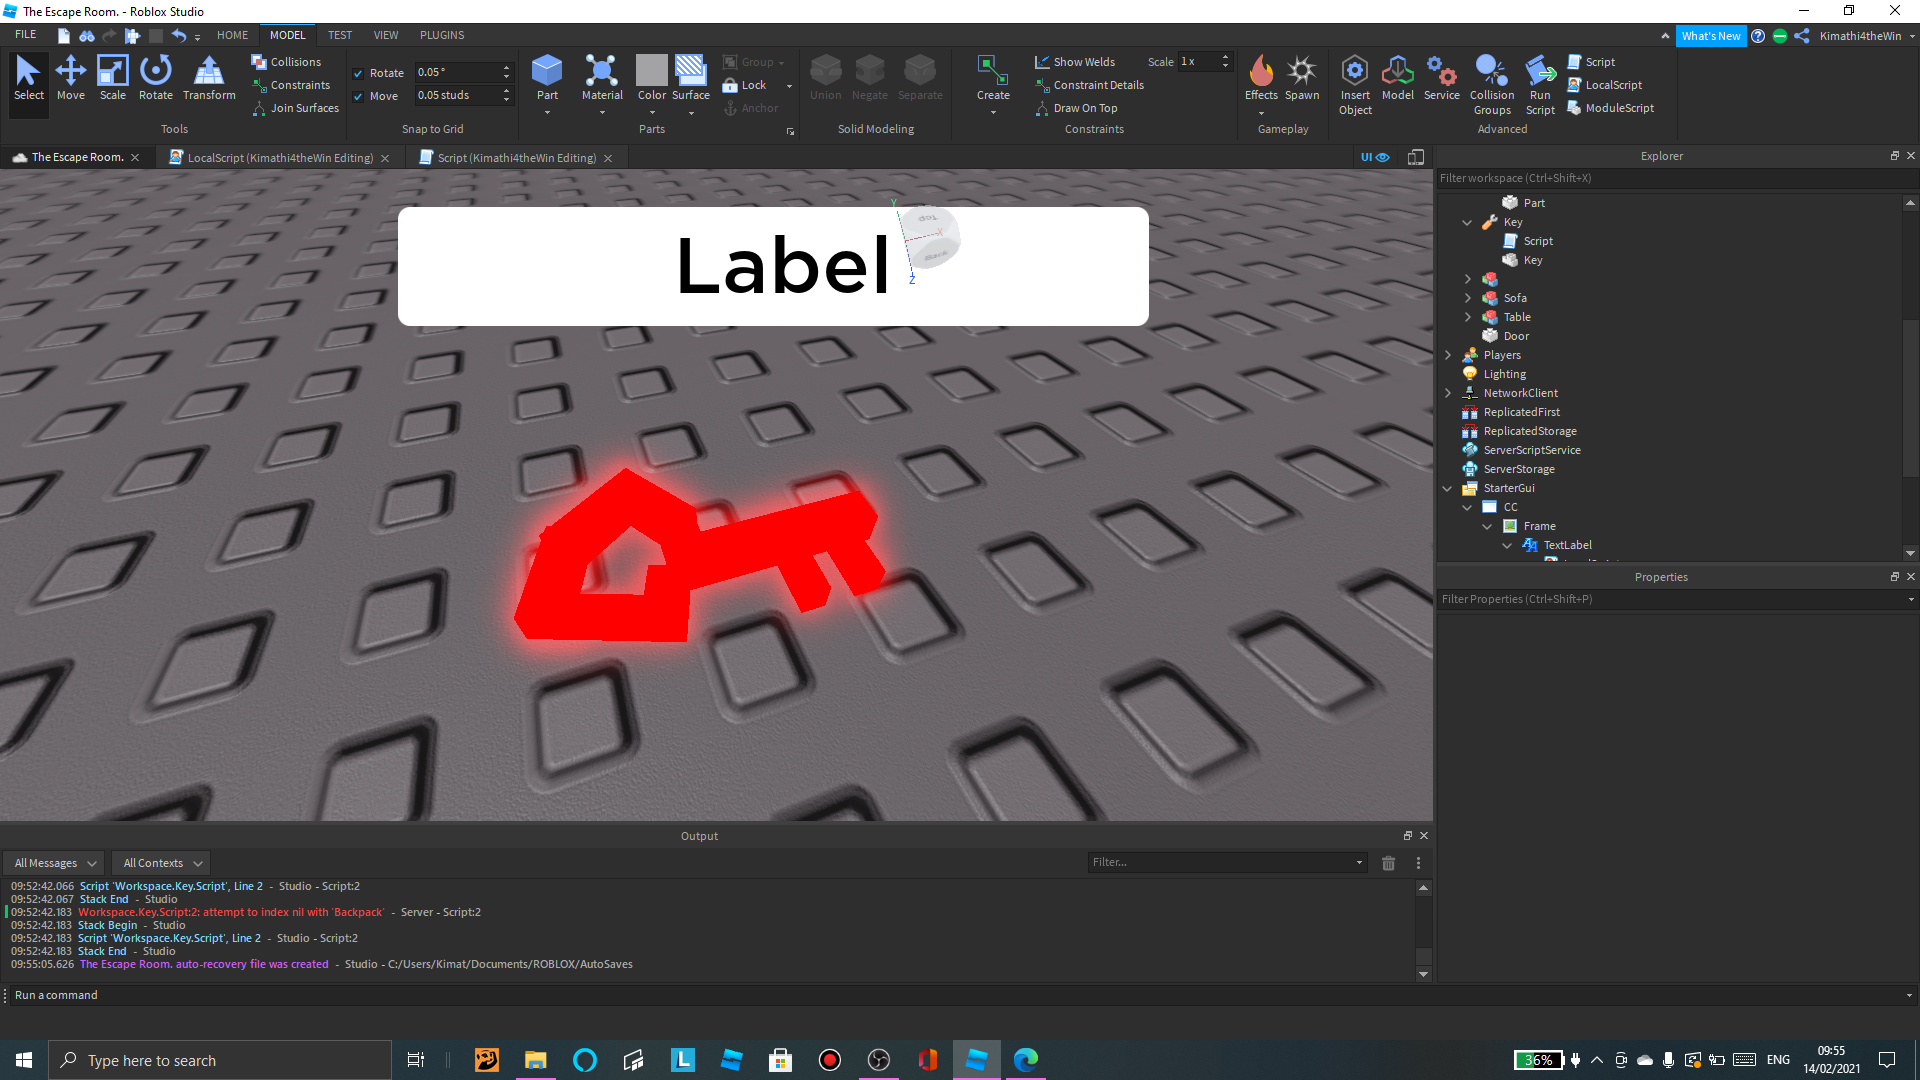The image size is (1920, 1080).
Task: Clear the output with trash icon
Action: tap(1388, 863)
